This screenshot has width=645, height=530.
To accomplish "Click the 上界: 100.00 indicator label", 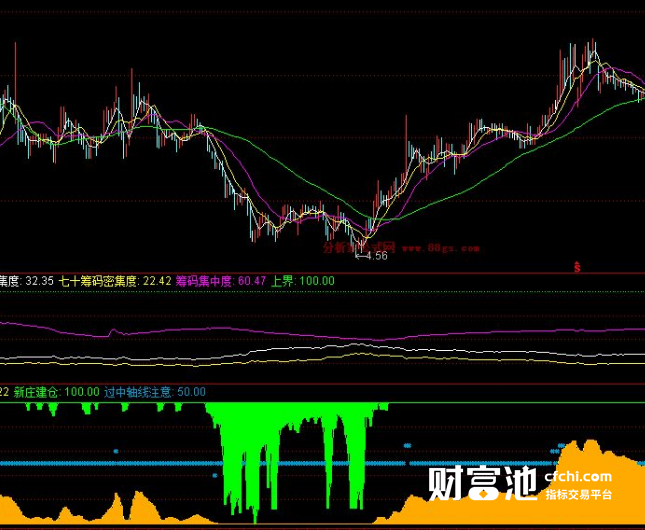I will (x=303, y=281).
